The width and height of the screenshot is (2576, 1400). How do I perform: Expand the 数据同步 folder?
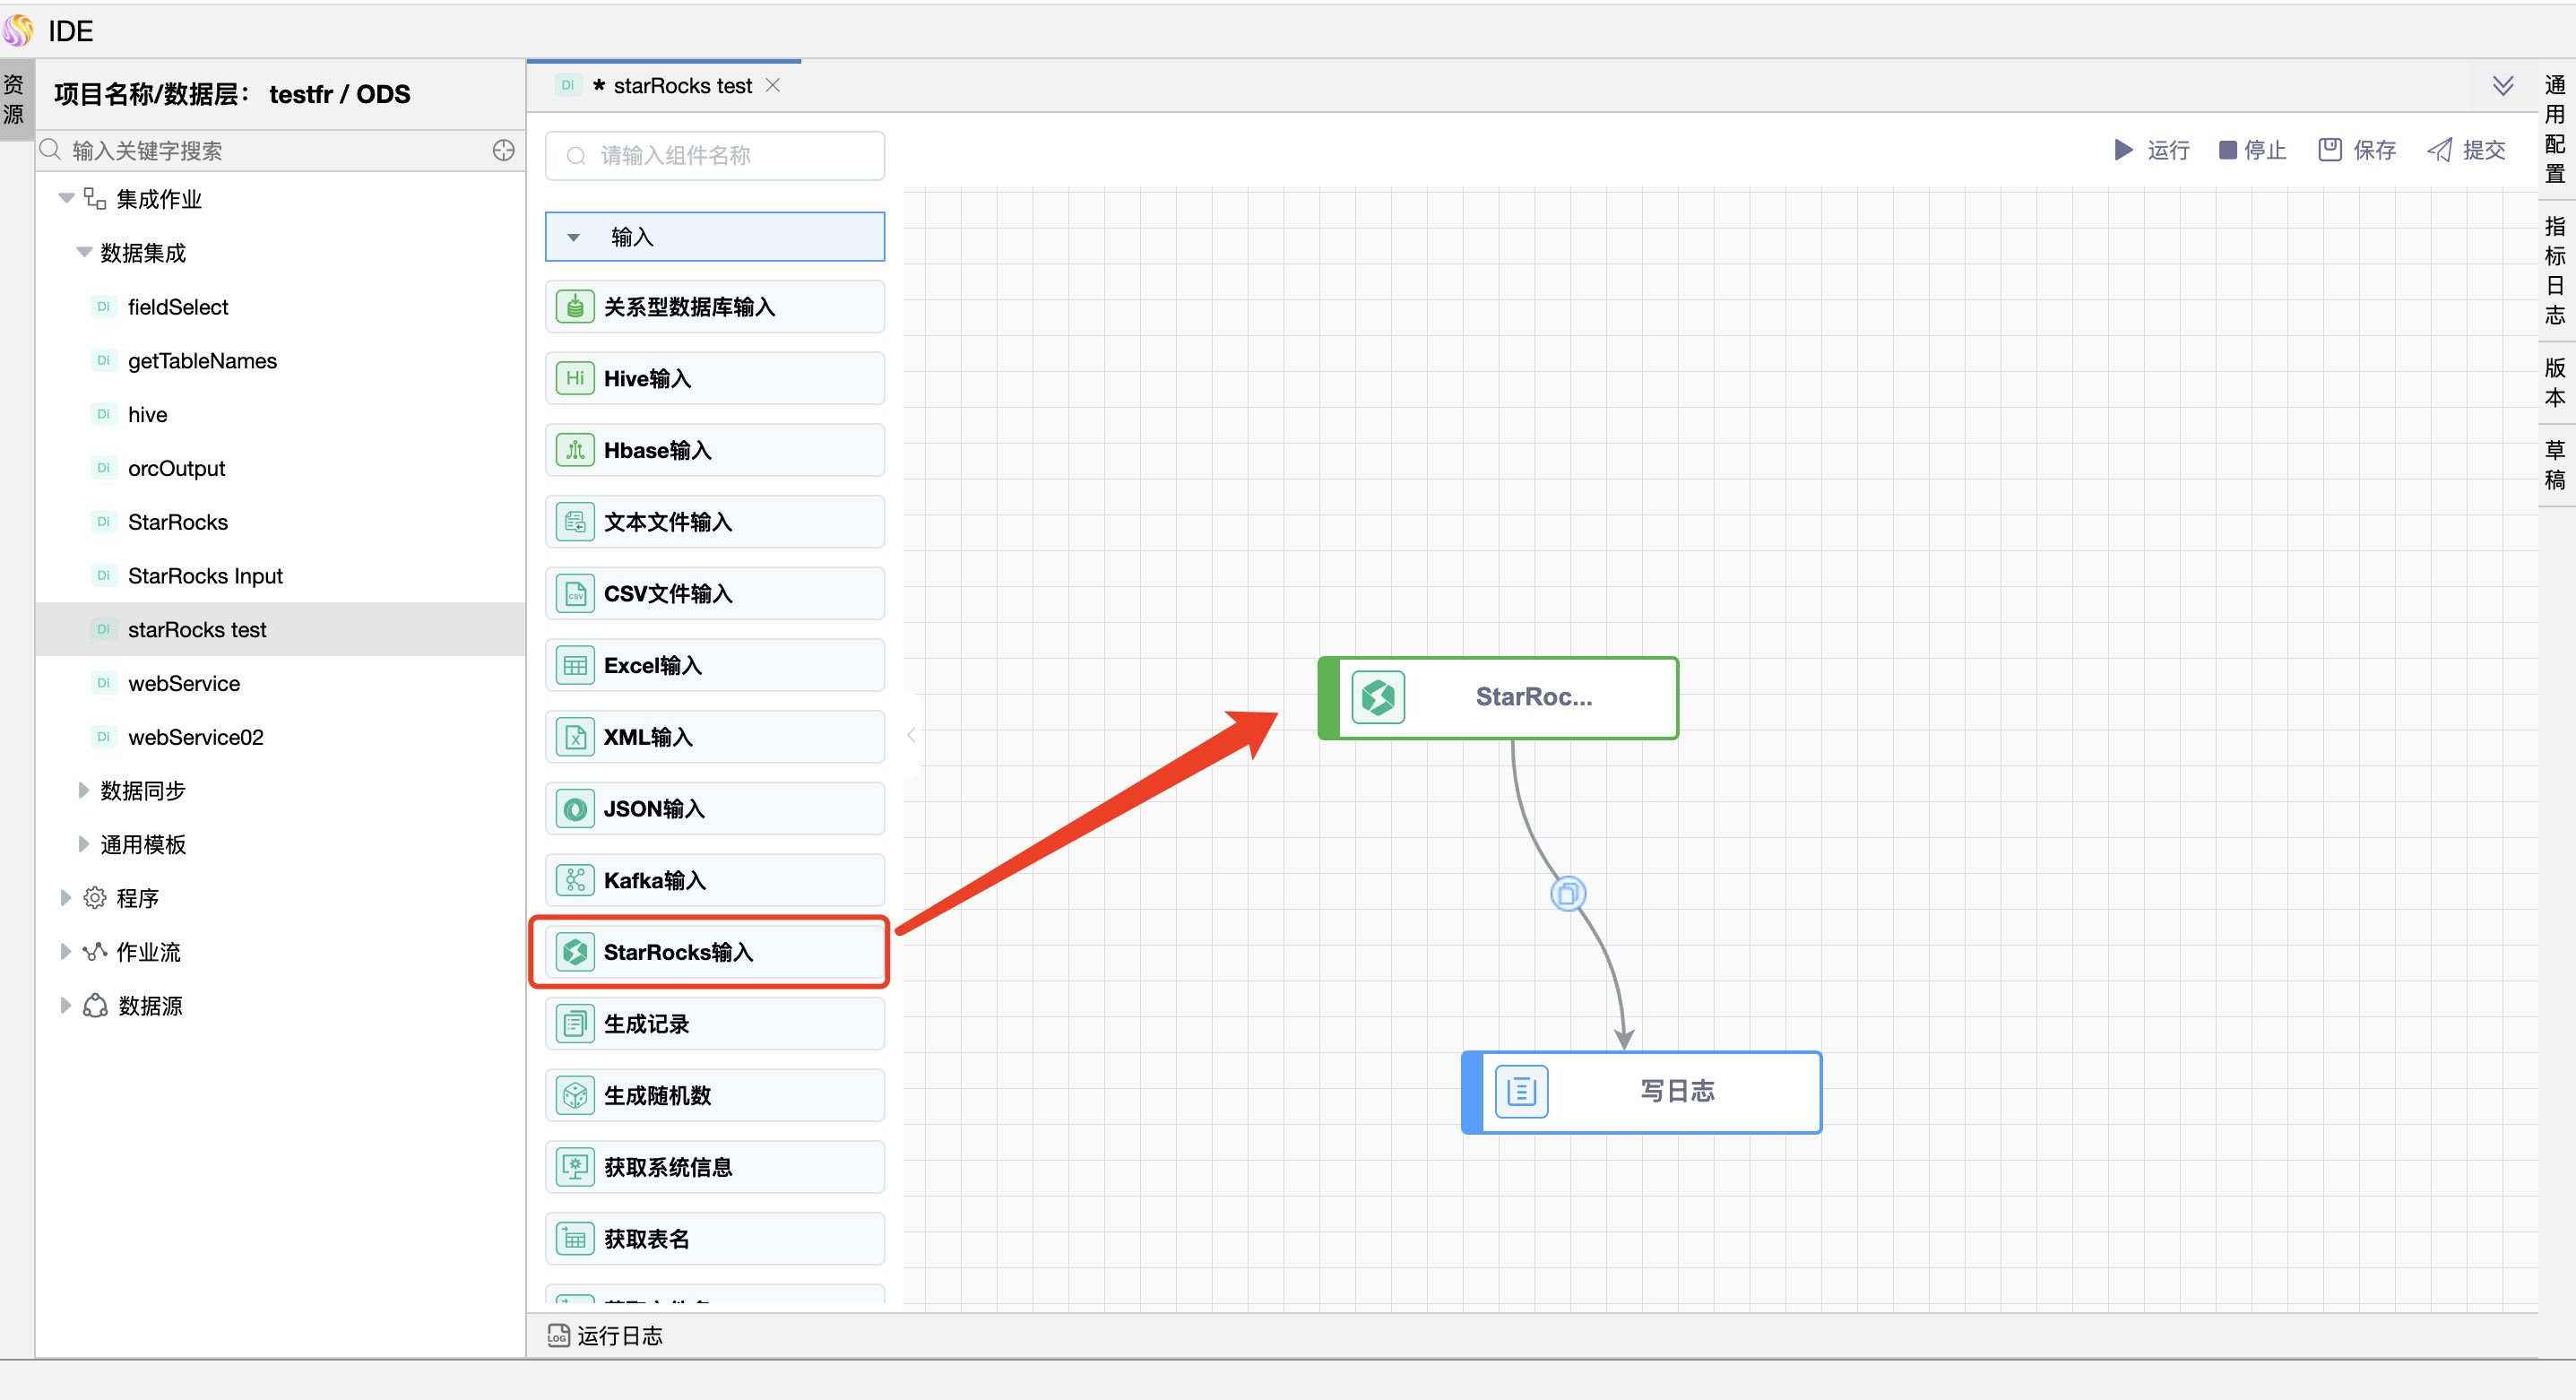(84, 790)
